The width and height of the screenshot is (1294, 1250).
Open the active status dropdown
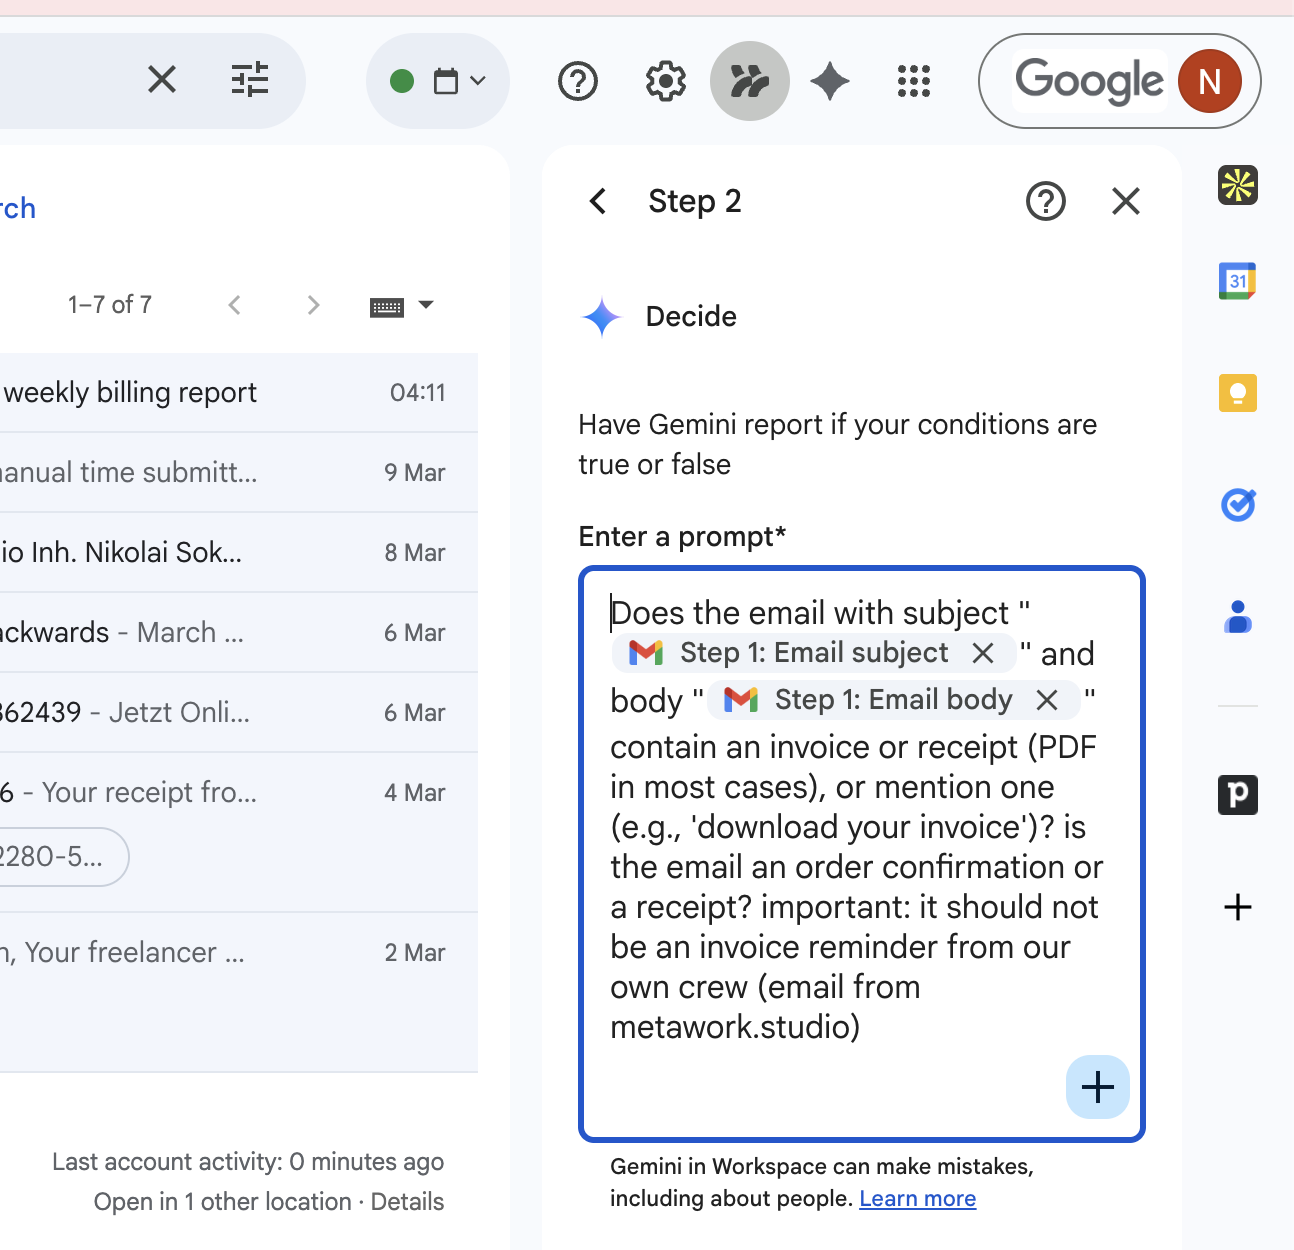pyautogui.click(x=438, y=81)
